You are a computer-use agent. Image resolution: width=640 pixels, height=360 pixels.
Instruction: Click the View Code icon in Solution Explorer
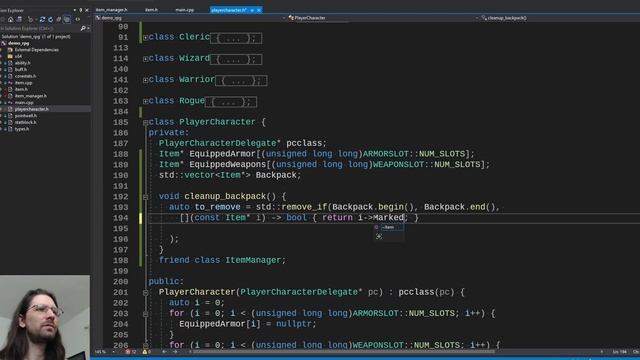click(78, 19)
